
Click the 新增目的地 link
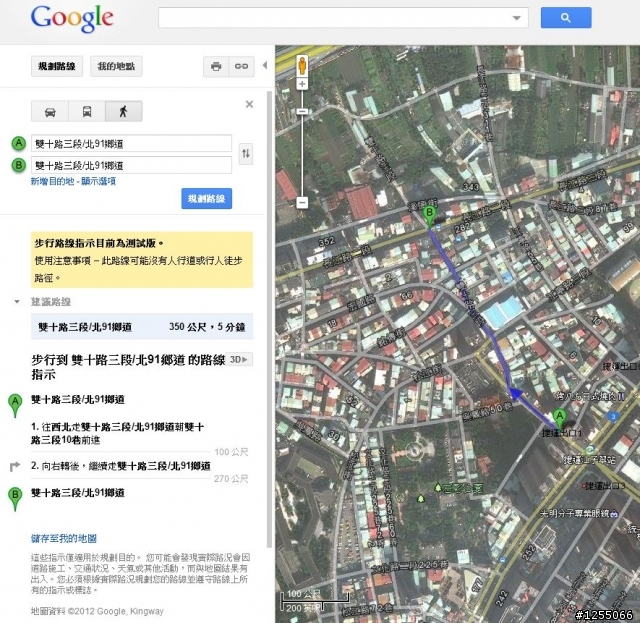(x=53, y=181)
